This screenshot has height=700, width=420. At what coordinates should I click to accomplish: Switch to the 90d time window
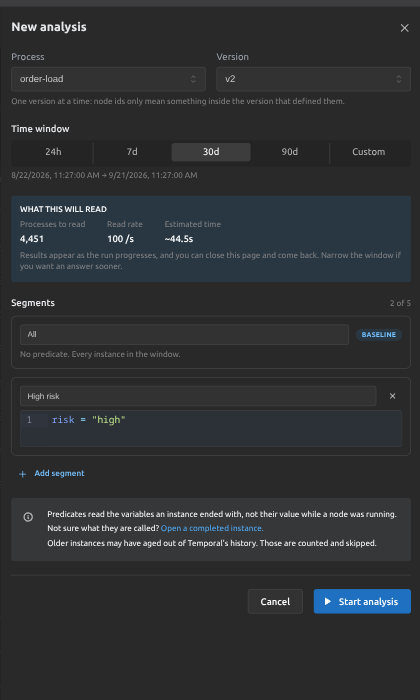click(290, 152)
